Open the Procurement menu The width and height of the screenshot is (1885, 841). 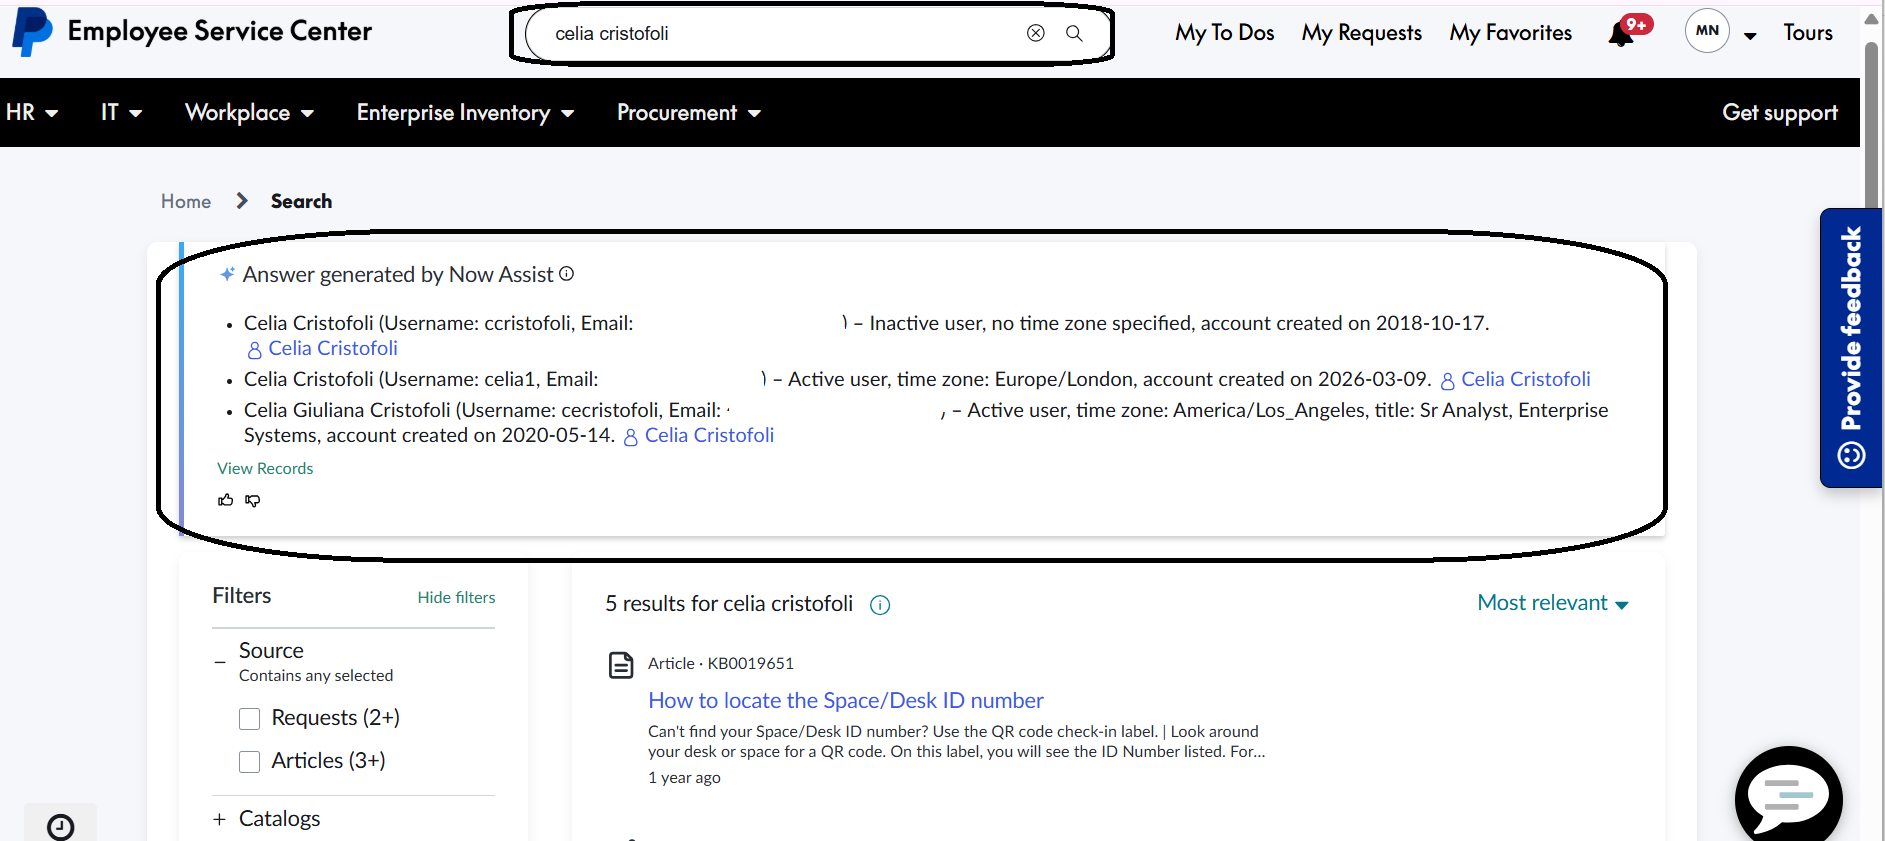688,113
